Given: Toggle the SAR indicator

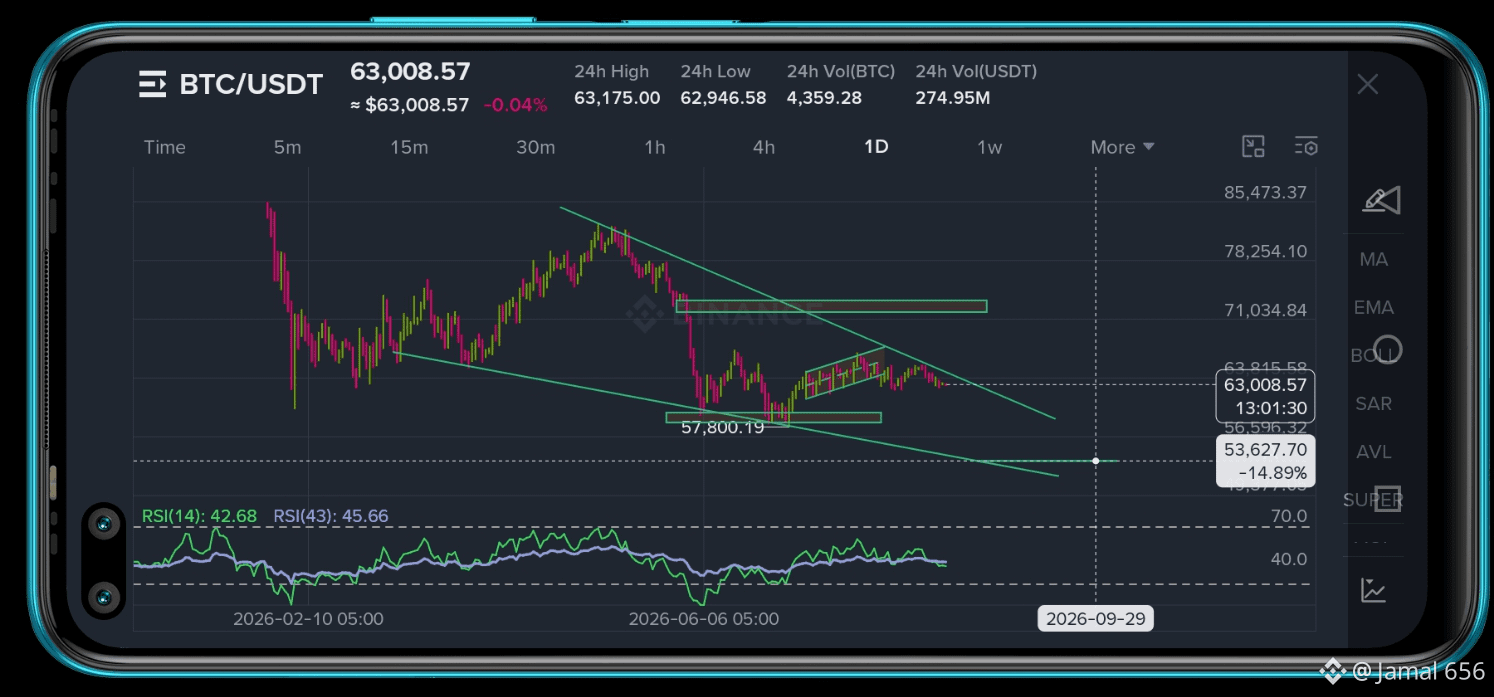Looking at the screenshot, I should click(x=1374, y=403).
